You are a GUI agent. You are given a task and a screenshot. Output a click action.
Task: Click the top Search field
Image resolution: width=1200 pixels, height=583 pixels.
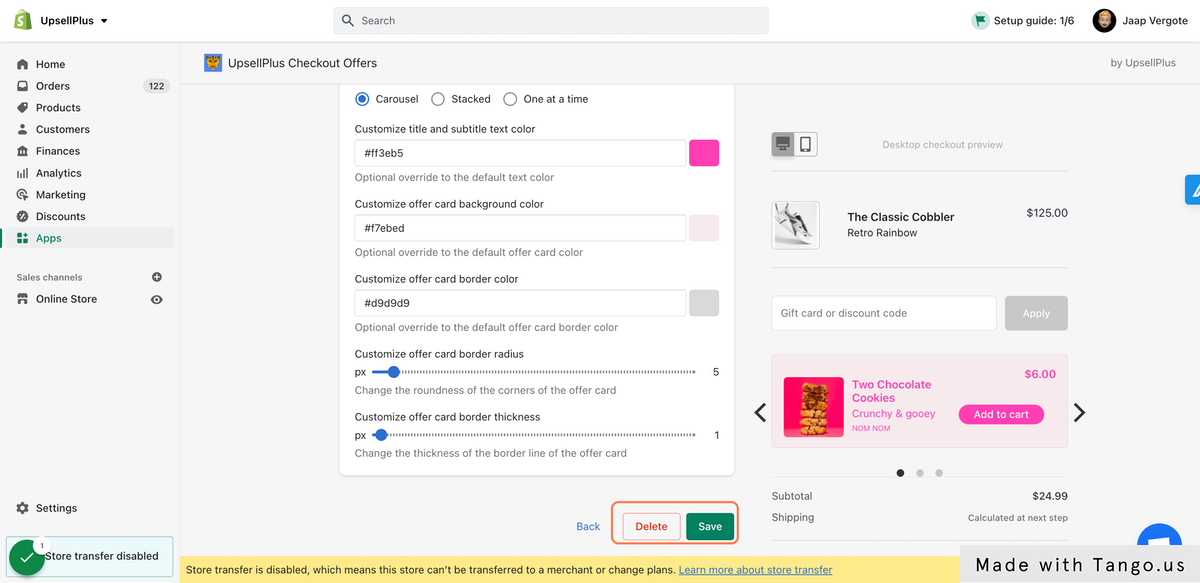(x=551, y=20)
